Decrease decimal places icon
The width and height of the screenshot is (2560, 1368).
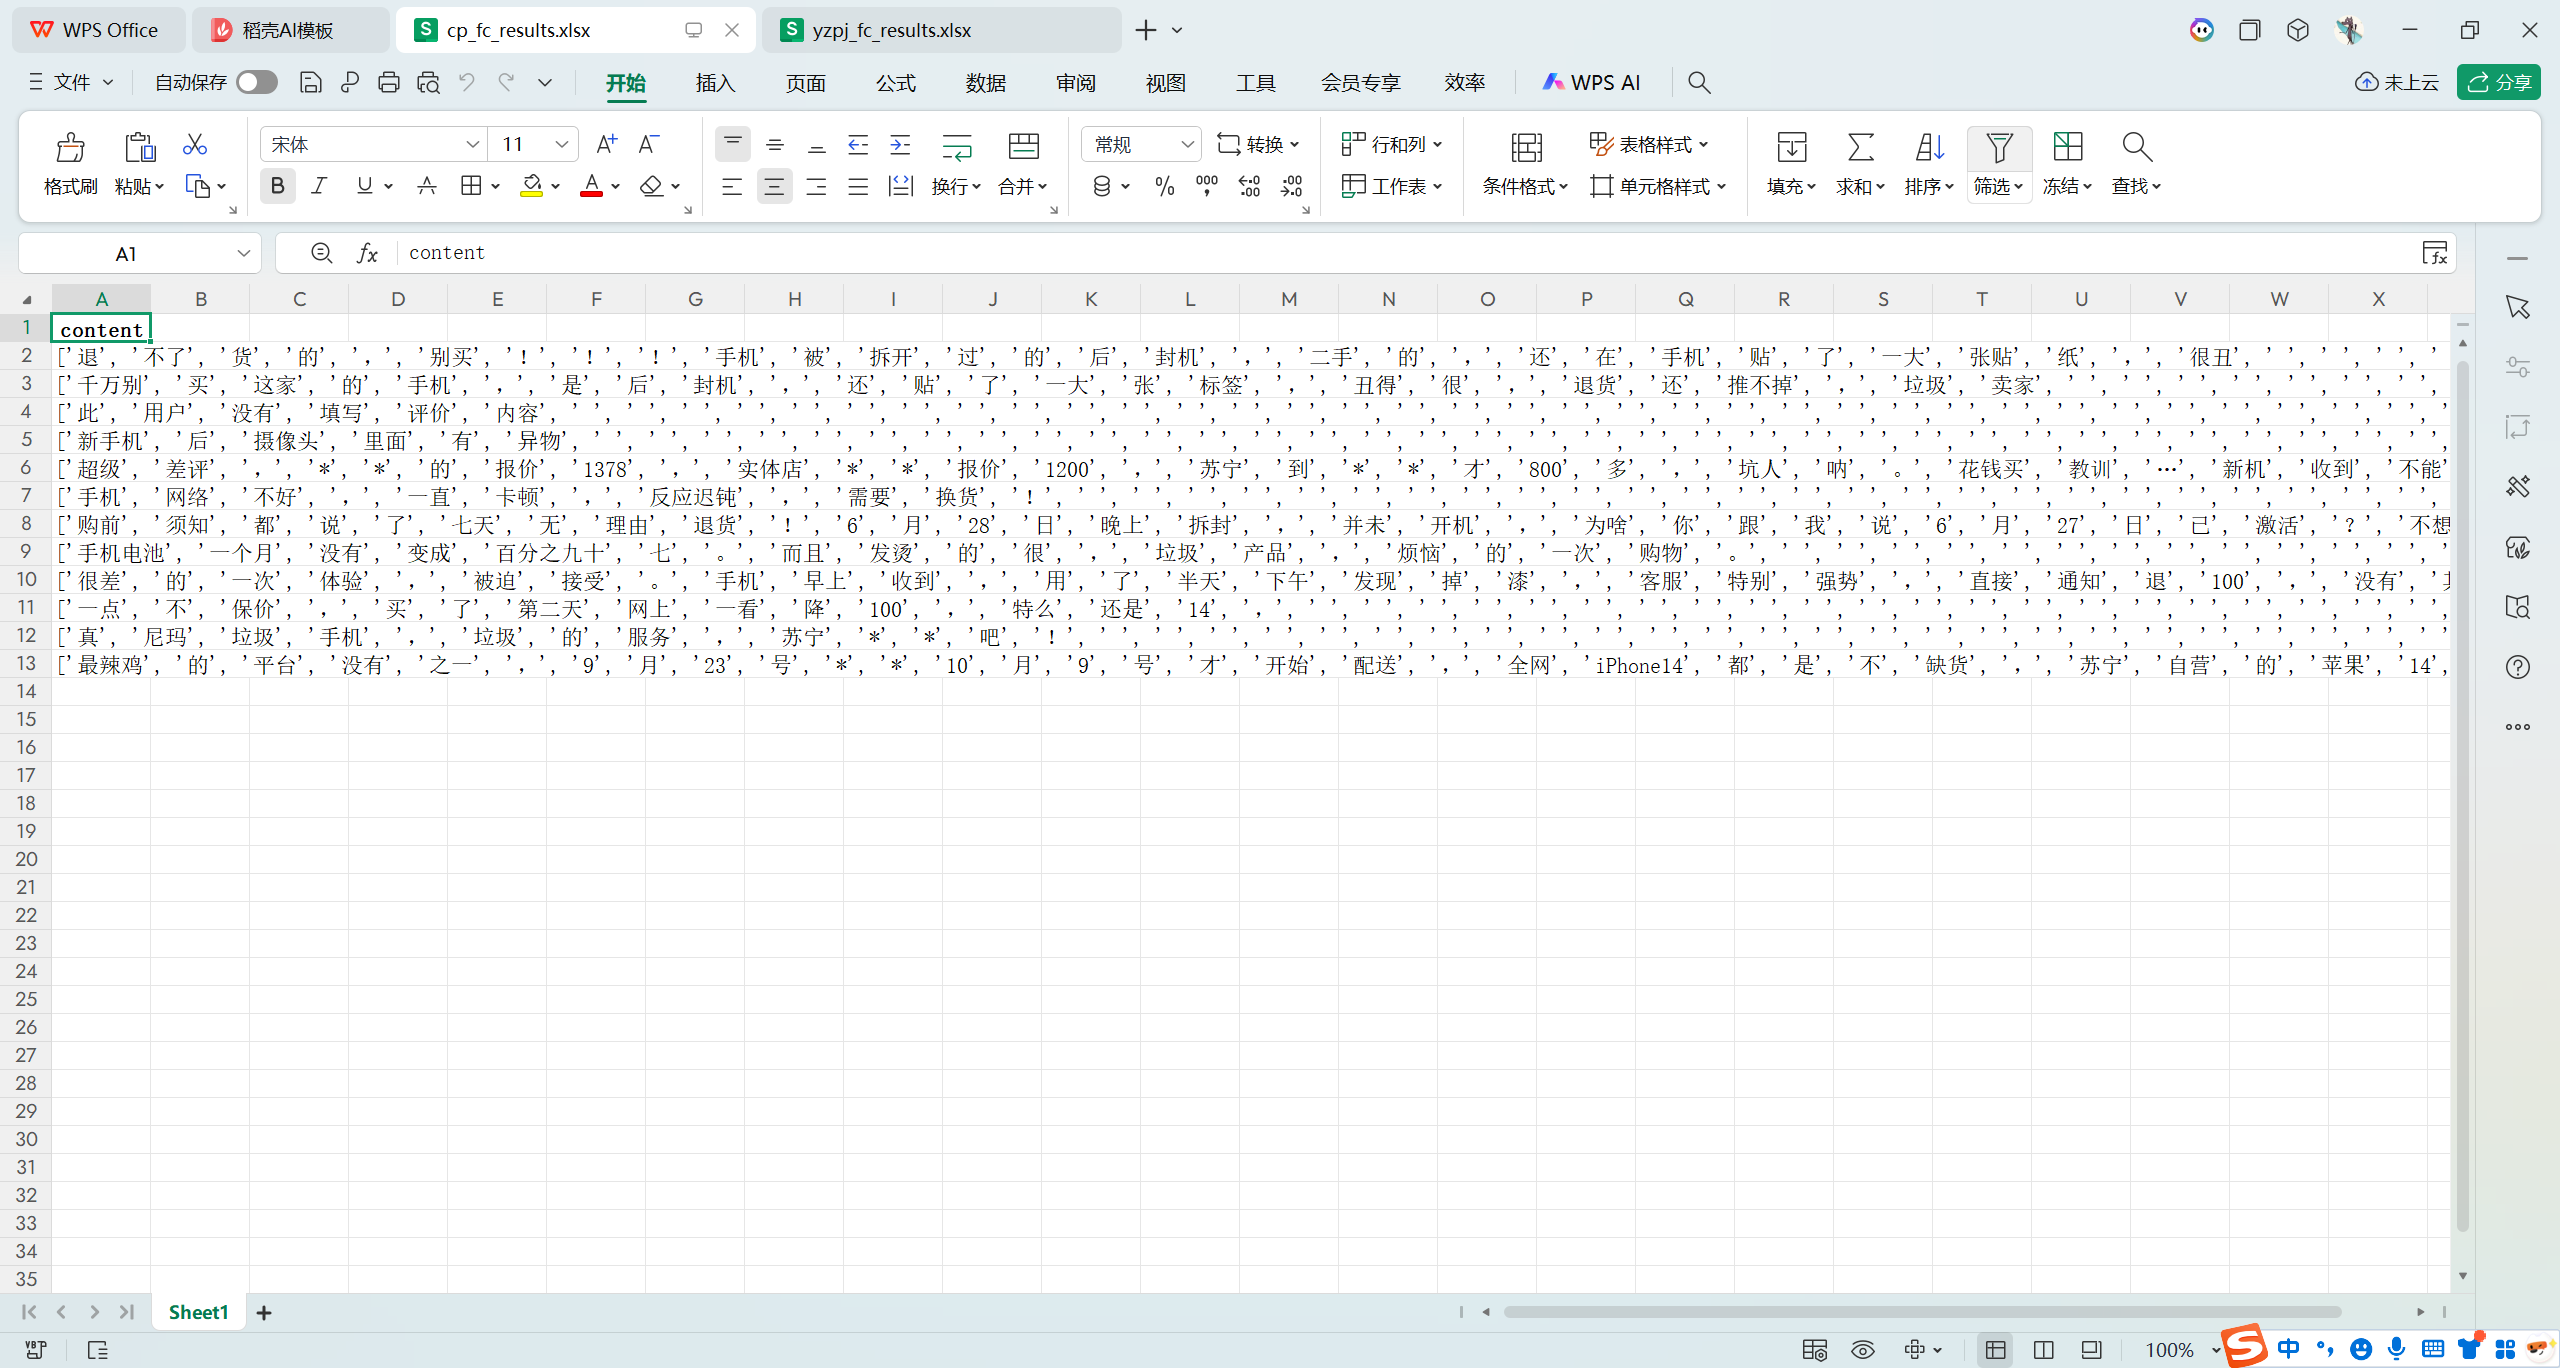click(x=1292, y=186)
